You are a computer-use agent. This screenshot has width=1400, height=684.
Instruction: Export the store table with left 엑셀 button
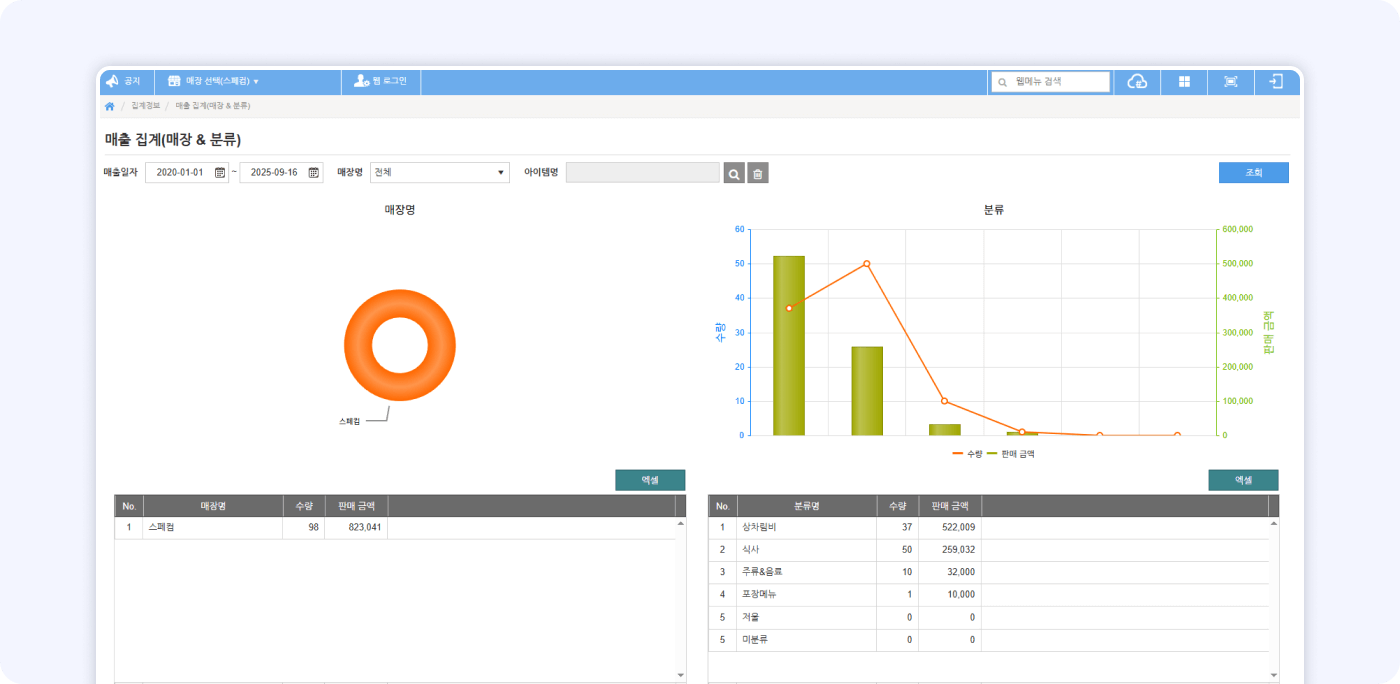(649, 480)
